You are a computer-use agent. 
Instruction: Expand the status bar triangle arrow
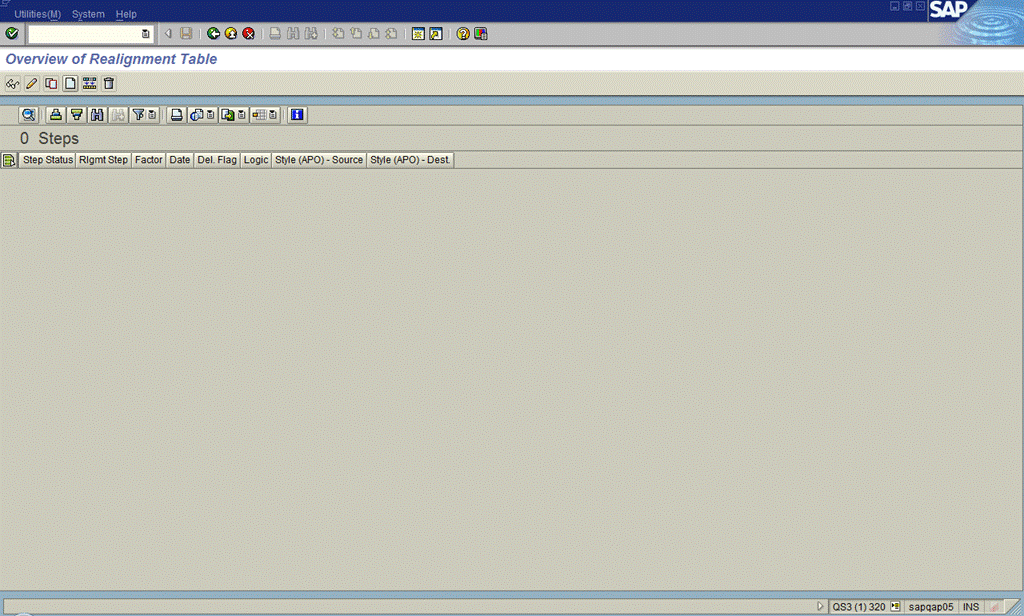(x=820, y=607)
